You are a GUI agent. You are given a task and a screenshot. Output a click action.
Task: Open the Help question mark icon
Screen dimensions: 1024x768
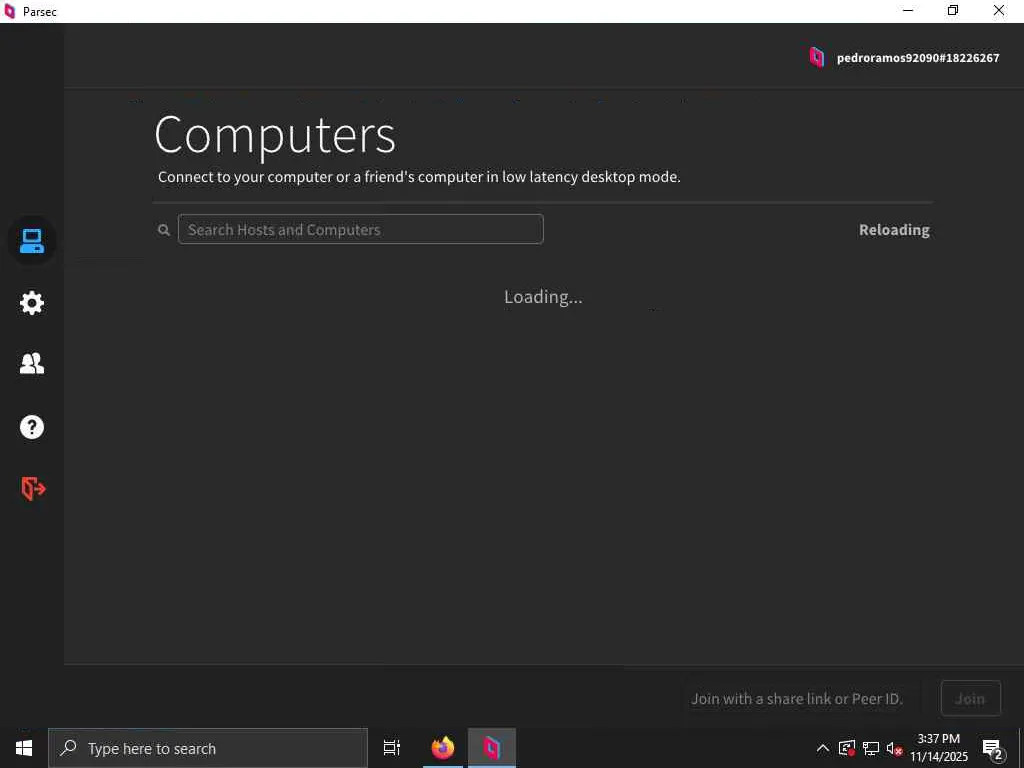[31, 427]
